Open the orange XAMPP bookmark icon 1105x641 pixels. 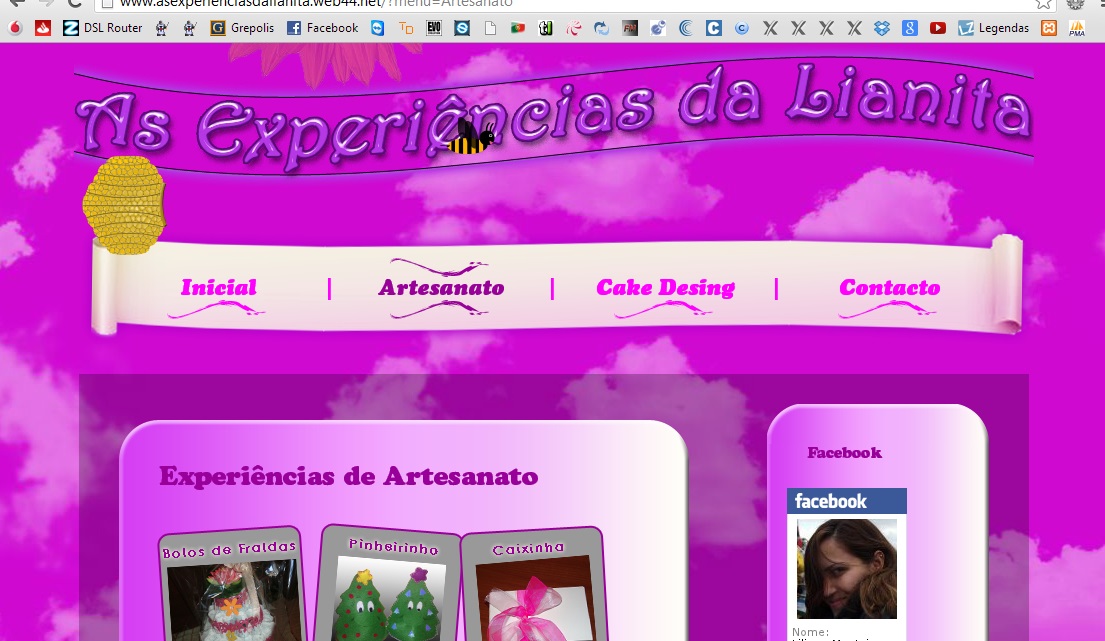point(1049,28)
